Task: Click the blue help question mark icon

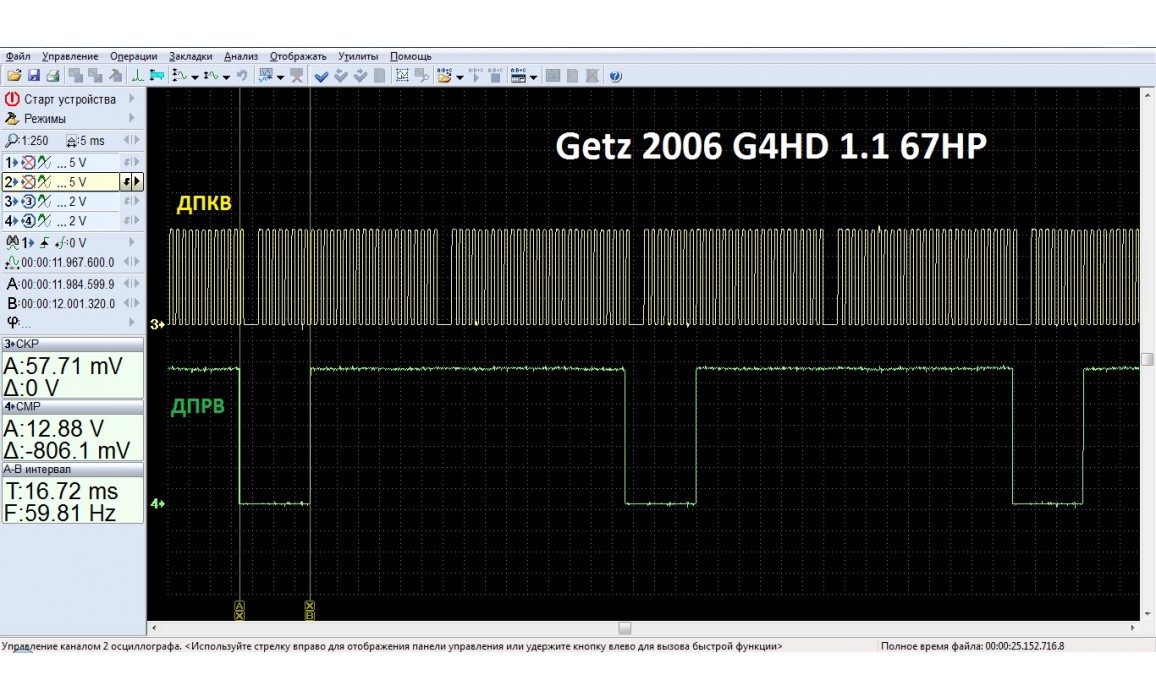Action: (615, 76)
